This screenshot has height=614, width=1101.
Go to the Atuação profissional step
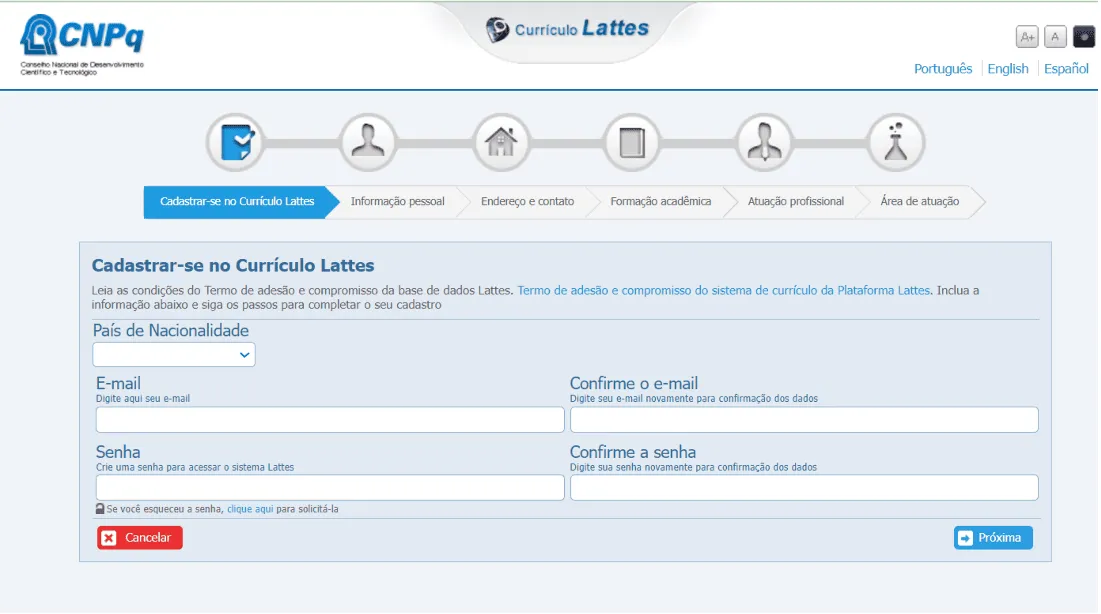pyautogui.click(x=796, y=202)
